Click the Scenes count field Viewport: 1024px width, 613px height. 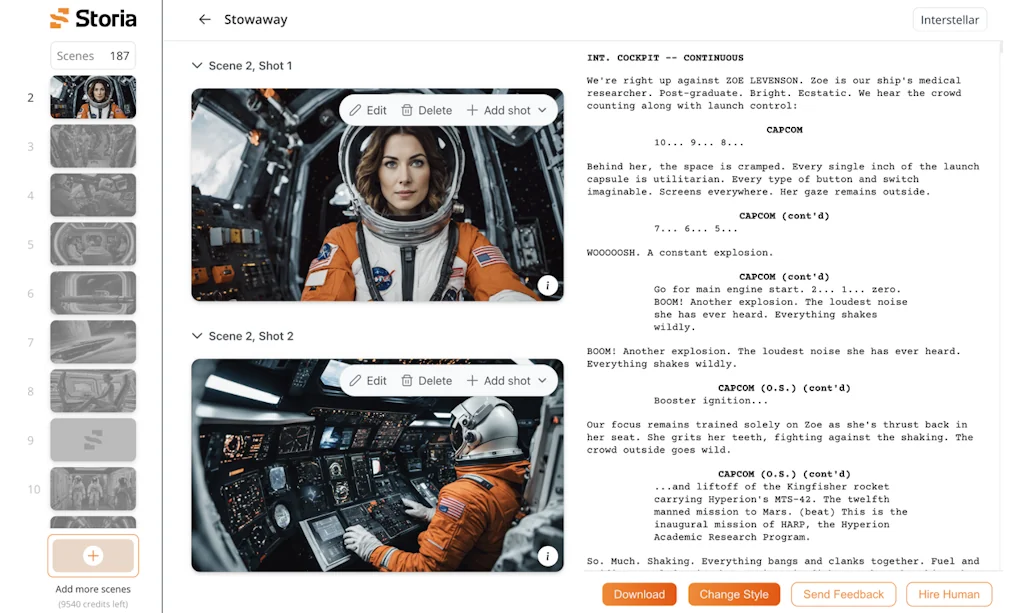(92, 56)
